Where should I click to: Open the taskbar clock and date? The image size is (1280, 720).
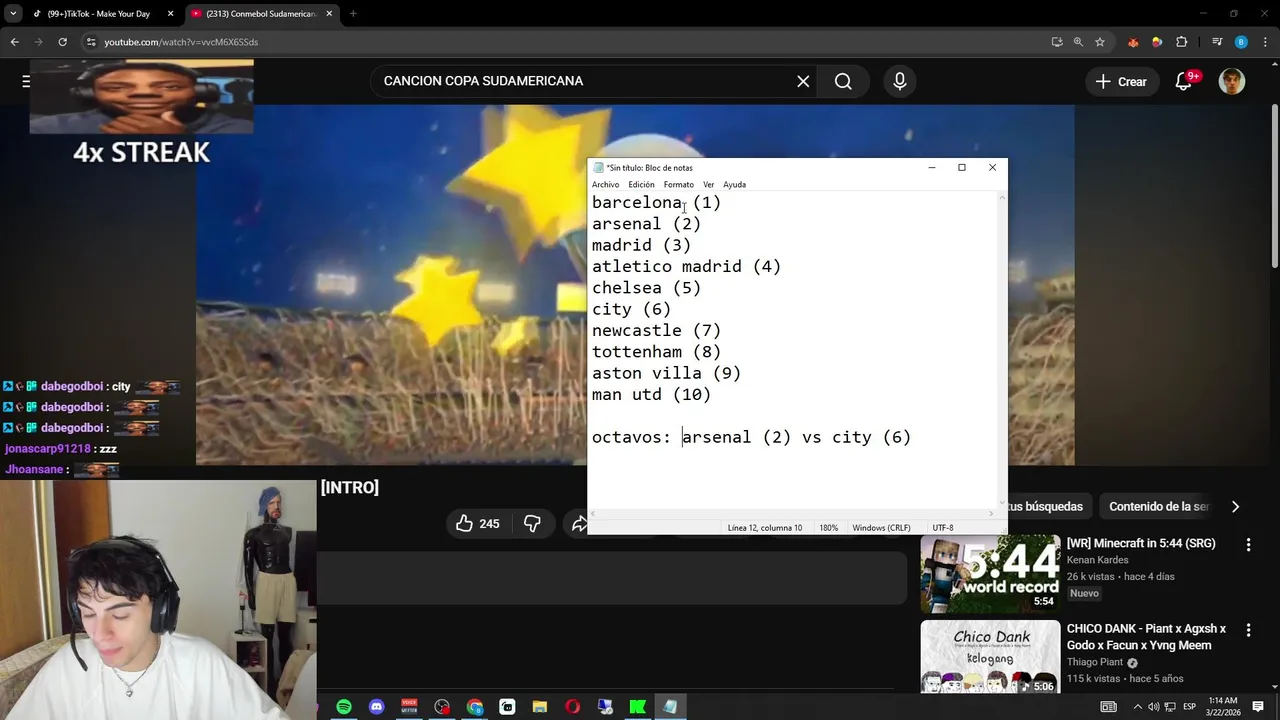click(x=1223, y=707)
